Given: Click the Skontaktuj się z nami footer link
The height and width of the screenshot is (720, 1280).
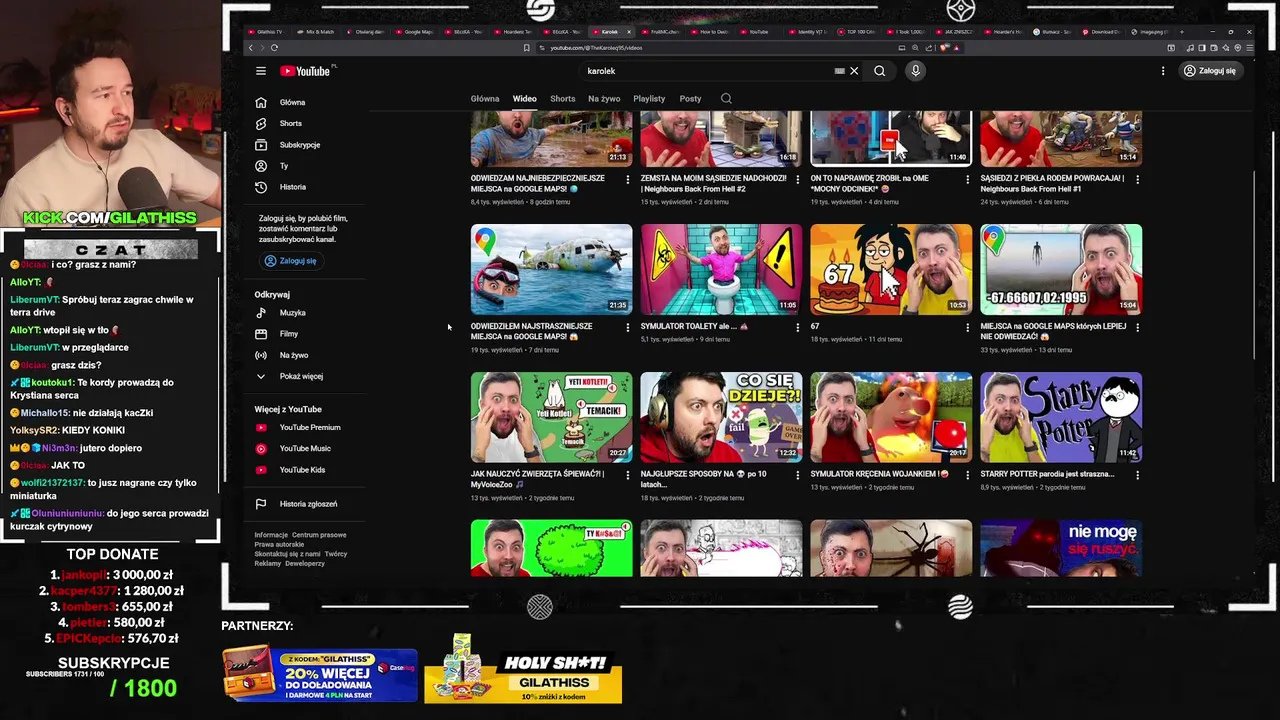Looking at the screenshot, I should 287,554.
